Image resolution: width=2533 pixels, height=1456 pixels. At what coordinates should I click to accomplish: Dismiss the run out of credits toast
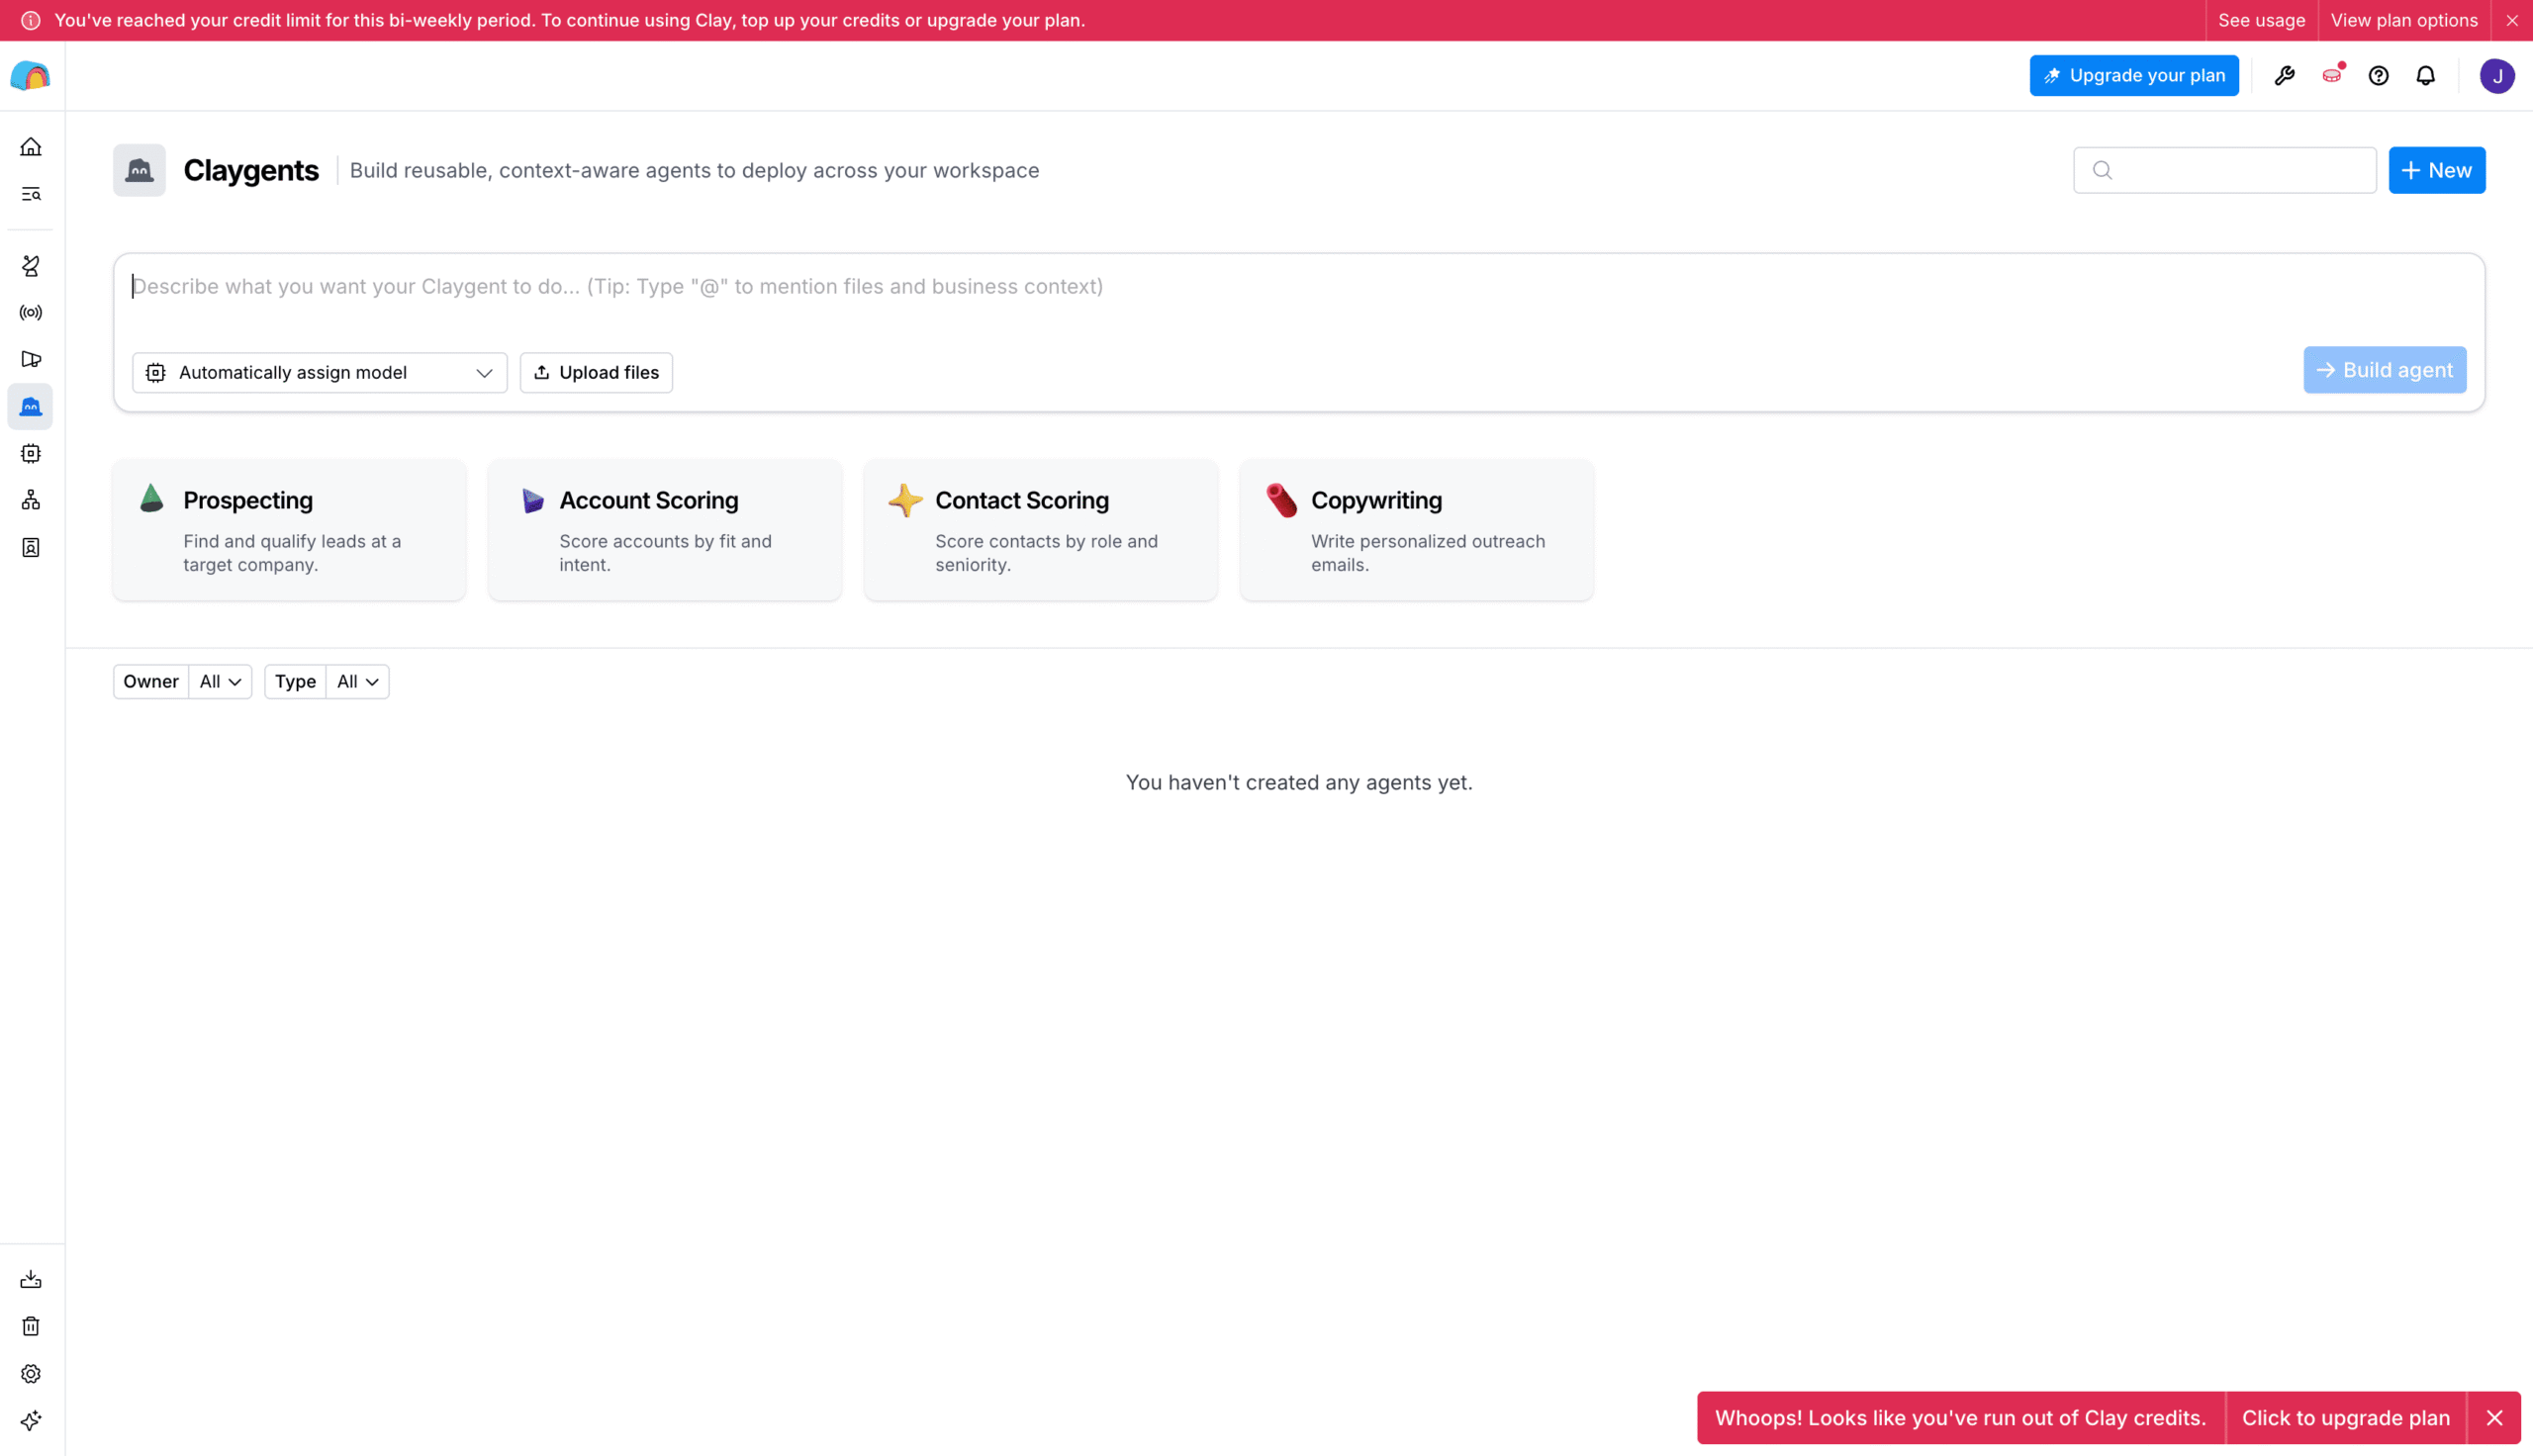(2494, 1418)
